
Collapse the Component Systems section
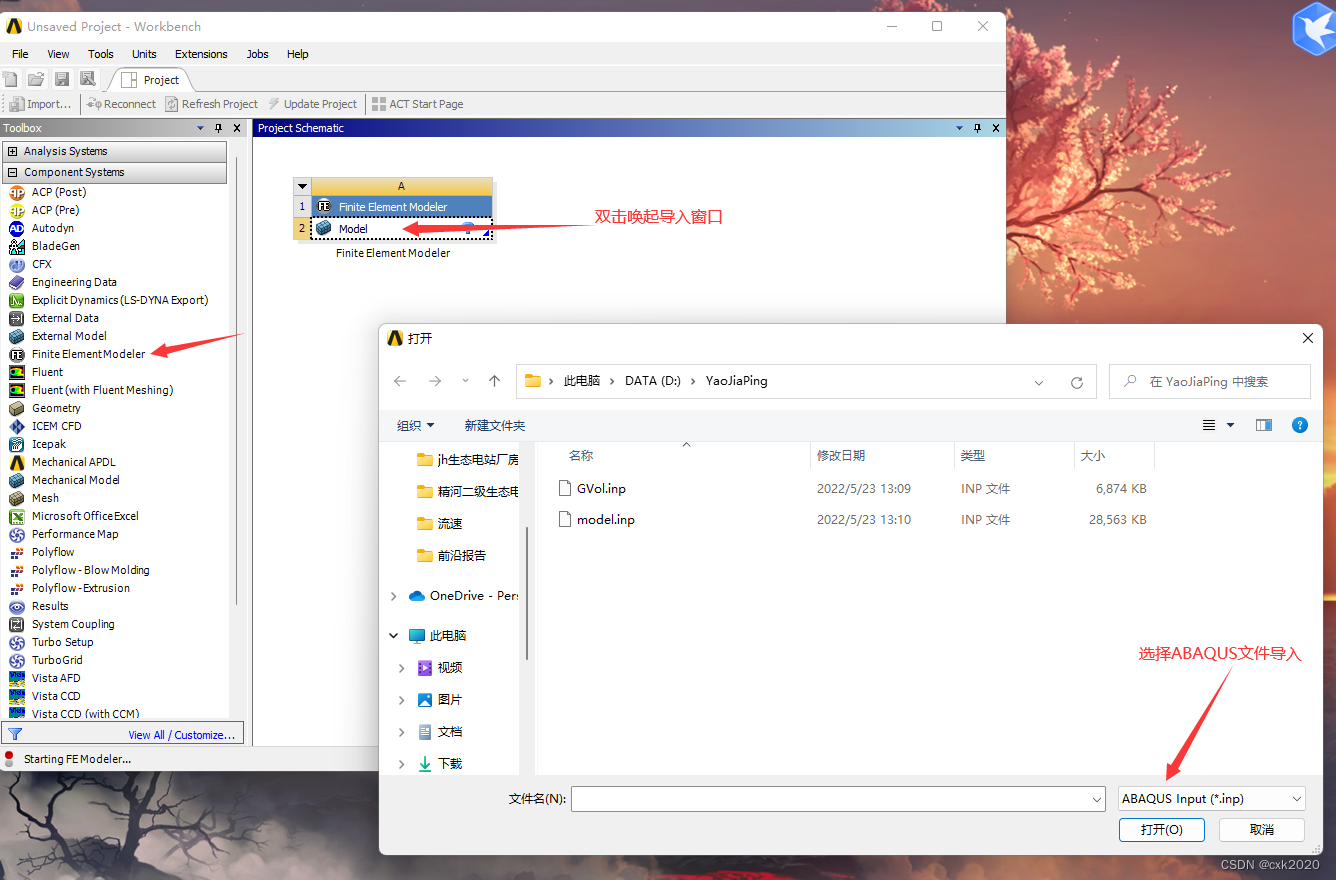click(x=13, y=172)
